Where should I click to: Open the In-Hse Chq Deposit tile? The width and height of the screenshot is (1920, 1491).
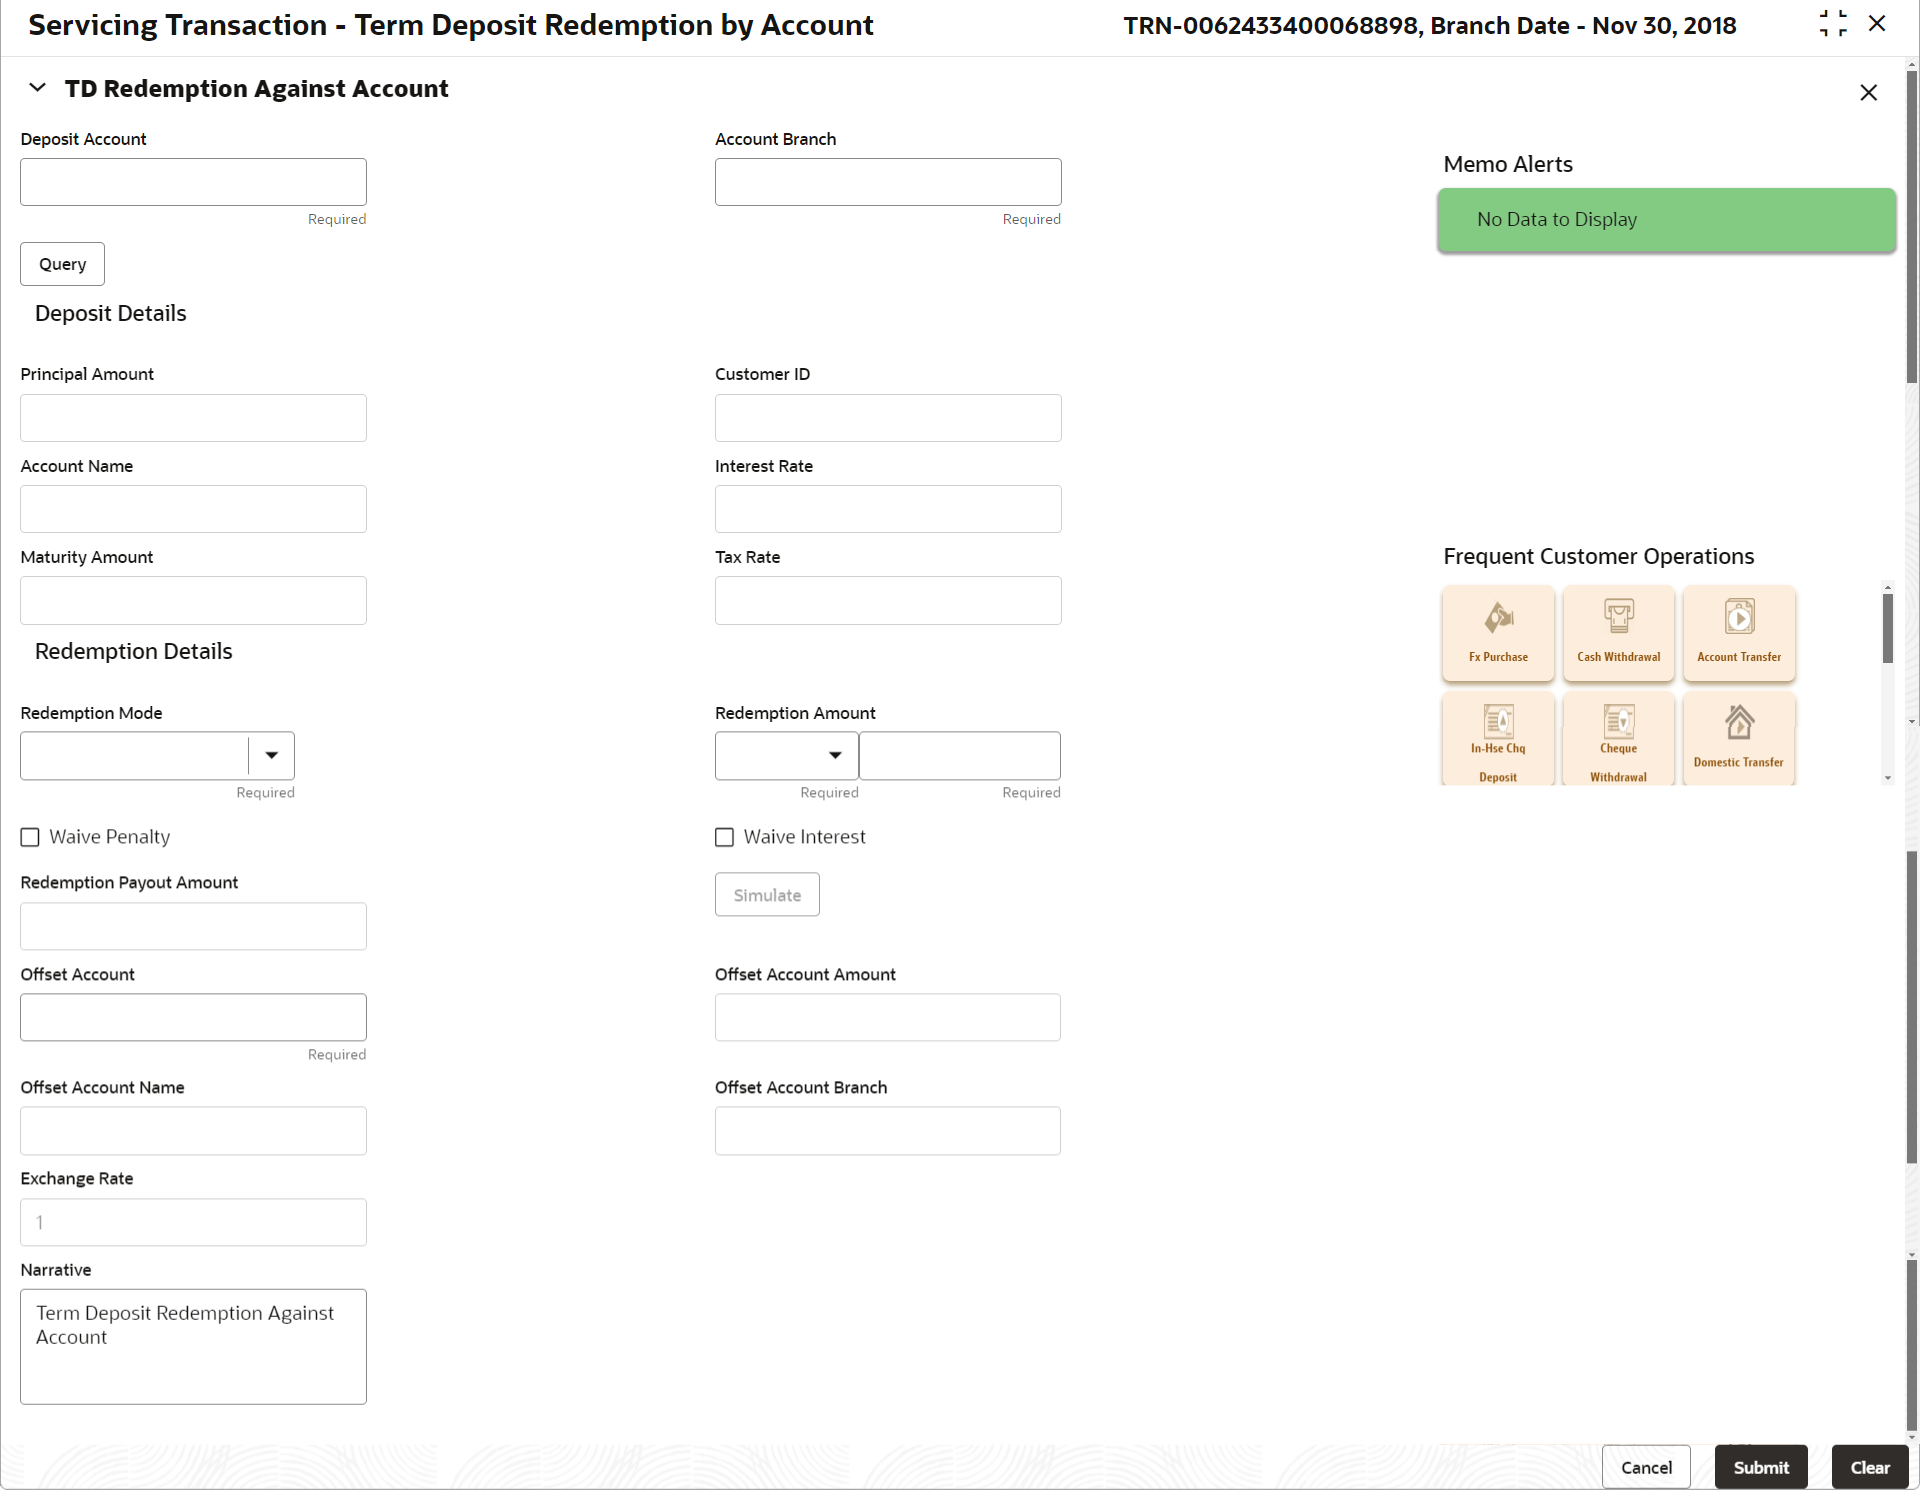click(1497, 740)
